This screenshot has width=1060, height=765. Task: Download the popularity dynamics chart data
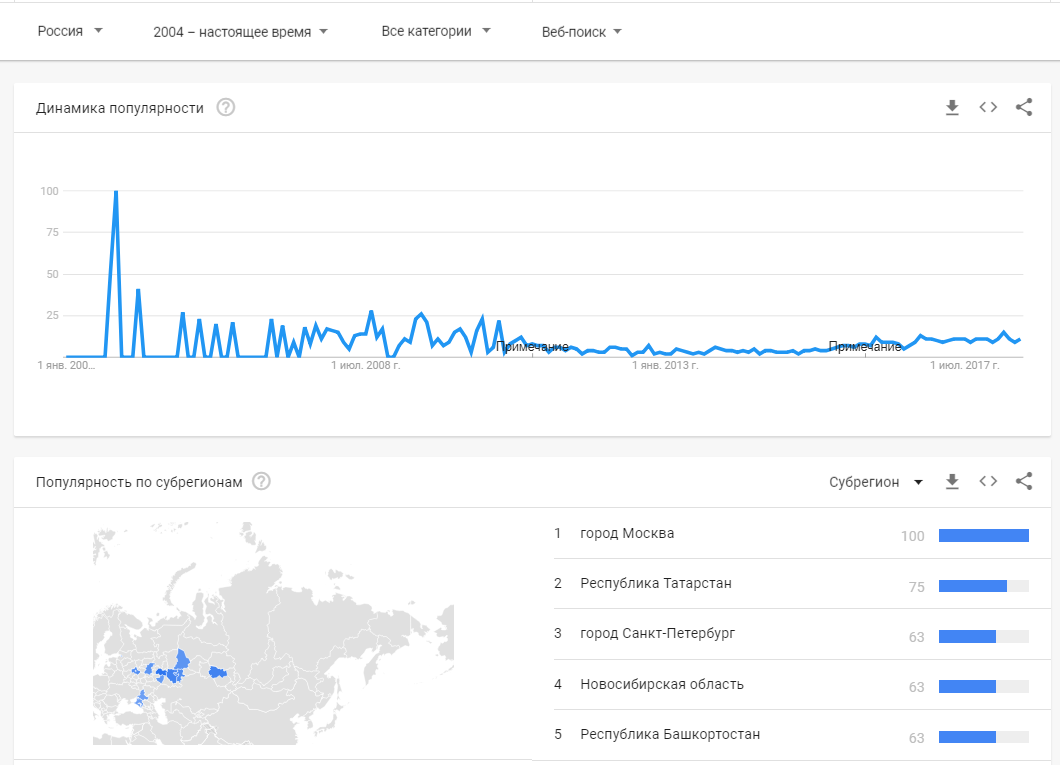[x=952, y=107]
